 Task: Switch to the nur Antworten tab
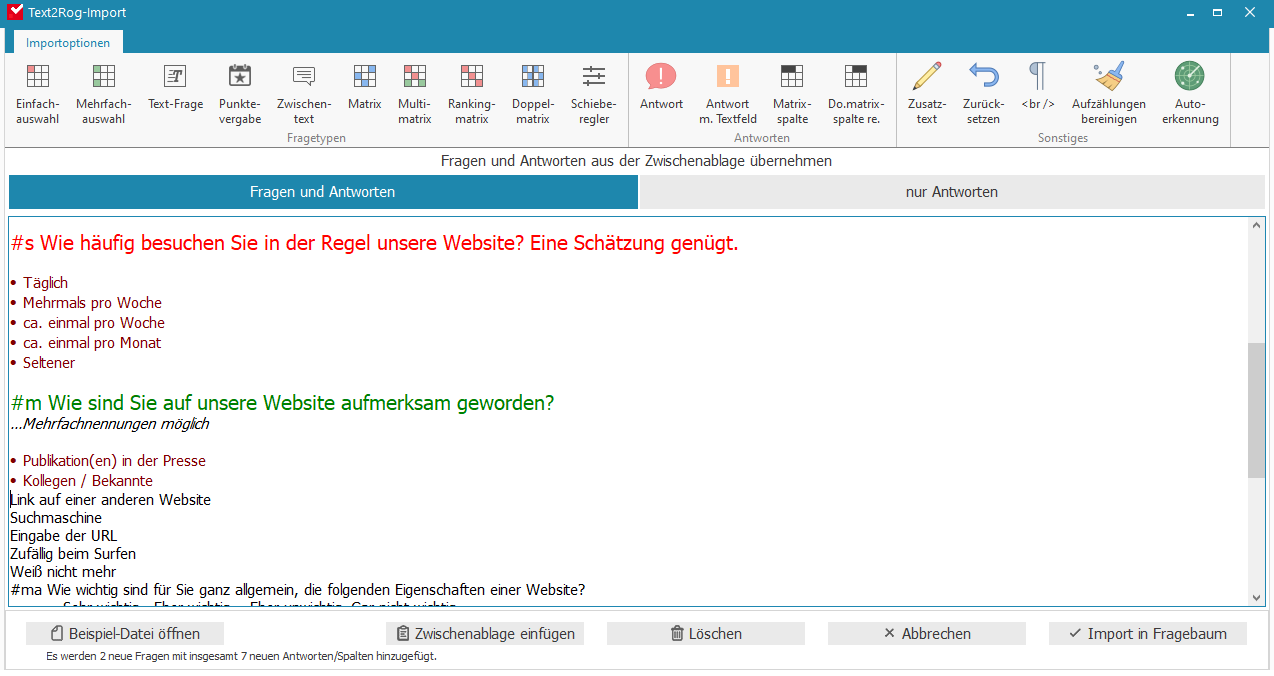(951, 192)
